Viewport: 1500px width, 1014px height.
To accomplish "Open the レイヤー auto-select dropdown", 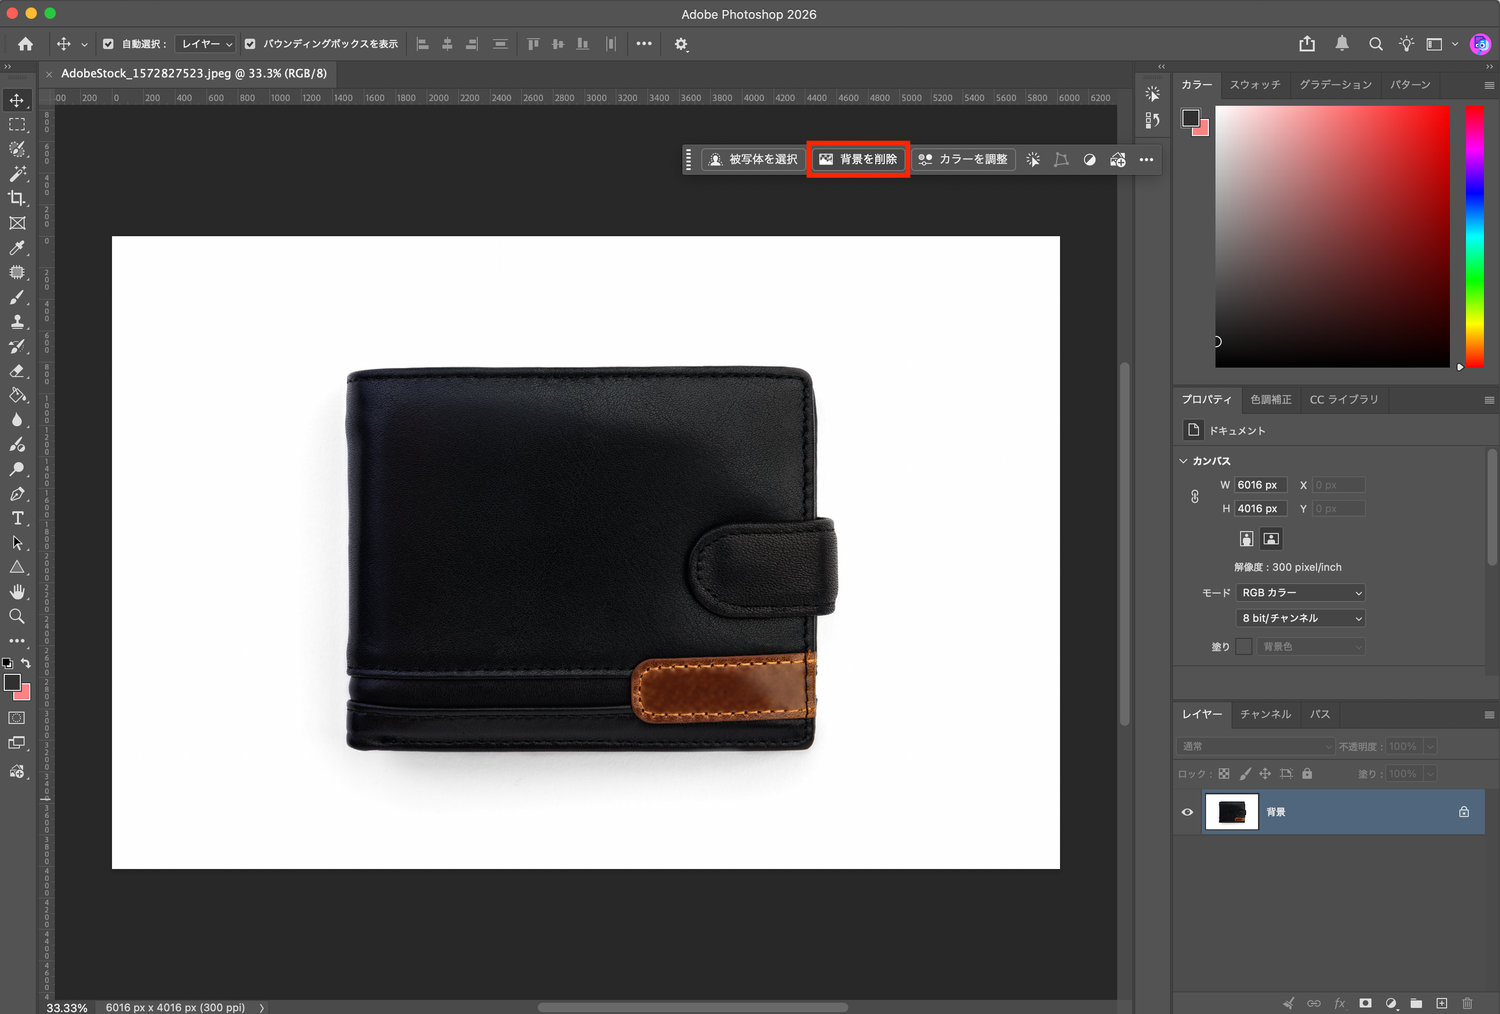I will pos(205,44).
